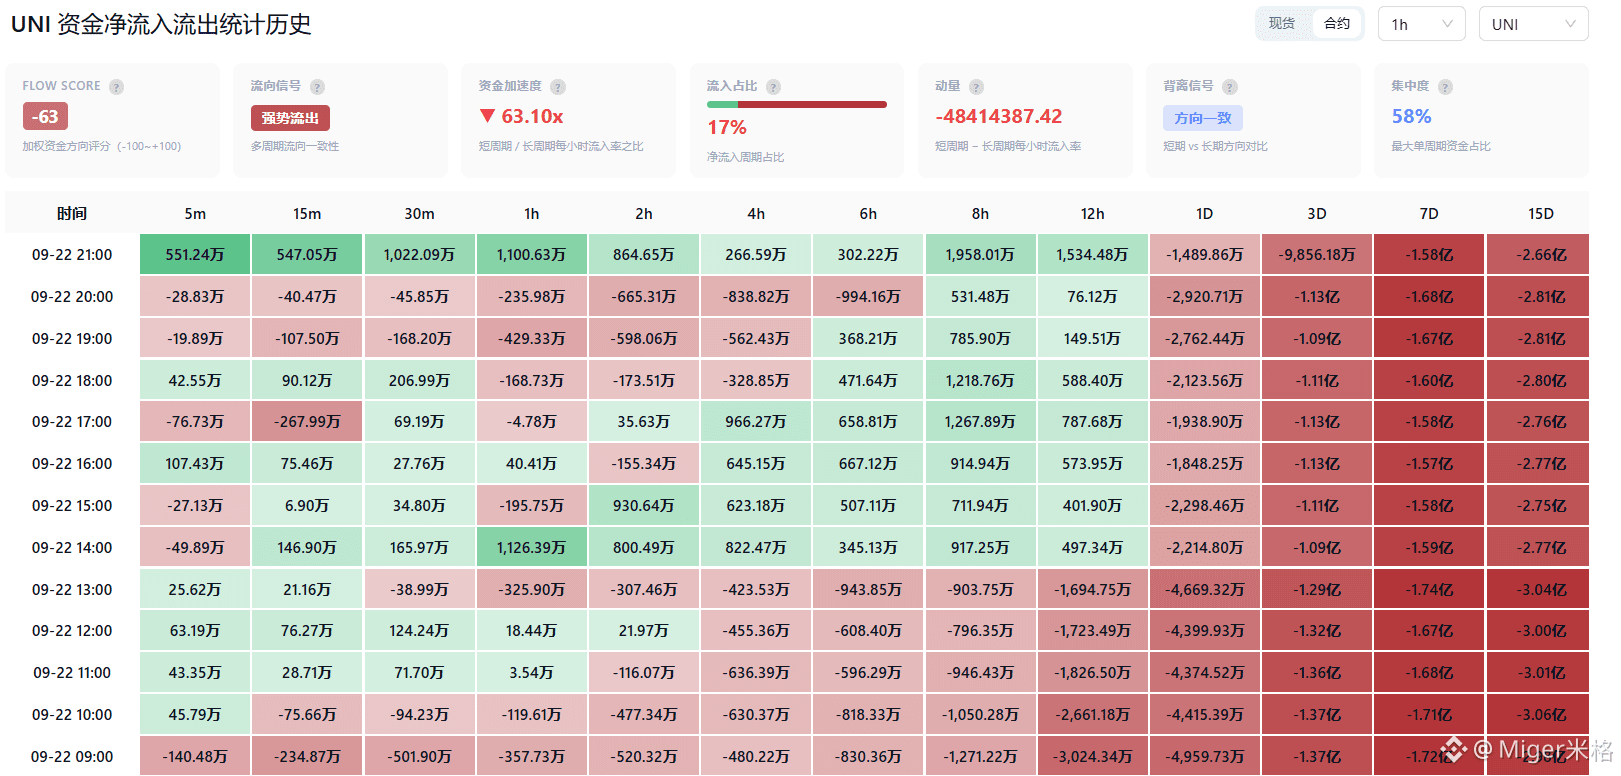Click the 09-22 21:00 5m cell
Image resolution: width=1621 pixels, height=776 pixels.
(x=195, y=255)
